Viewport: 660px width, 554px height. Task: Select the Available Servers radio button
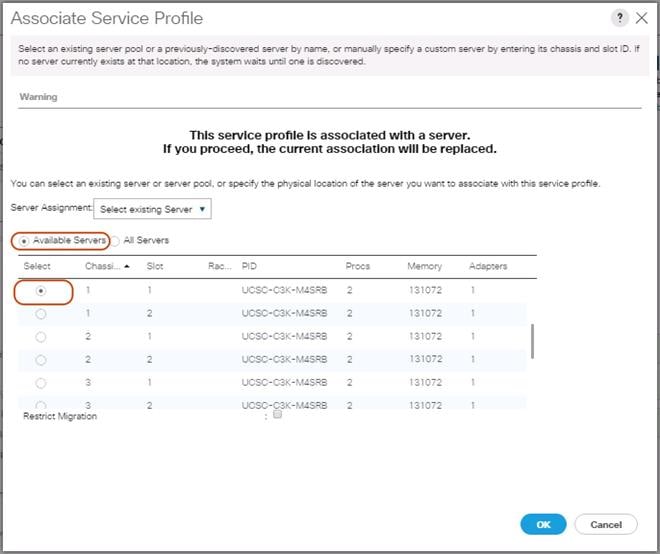(x=24, y=241)
